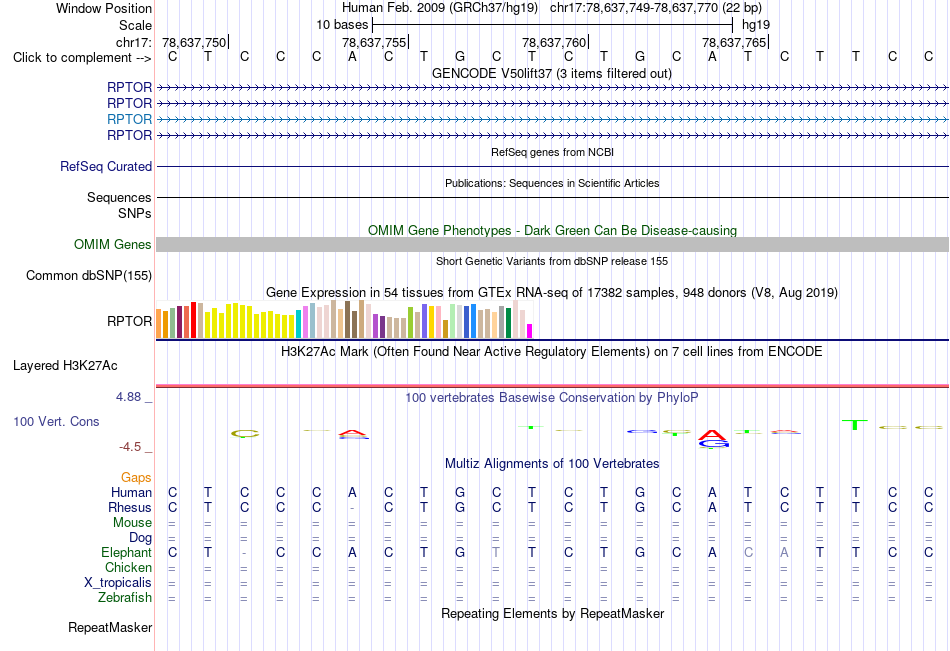This screenshot has height=651, width=950.
Task: Click the large red A conservation logo
Action: point(712,435)
